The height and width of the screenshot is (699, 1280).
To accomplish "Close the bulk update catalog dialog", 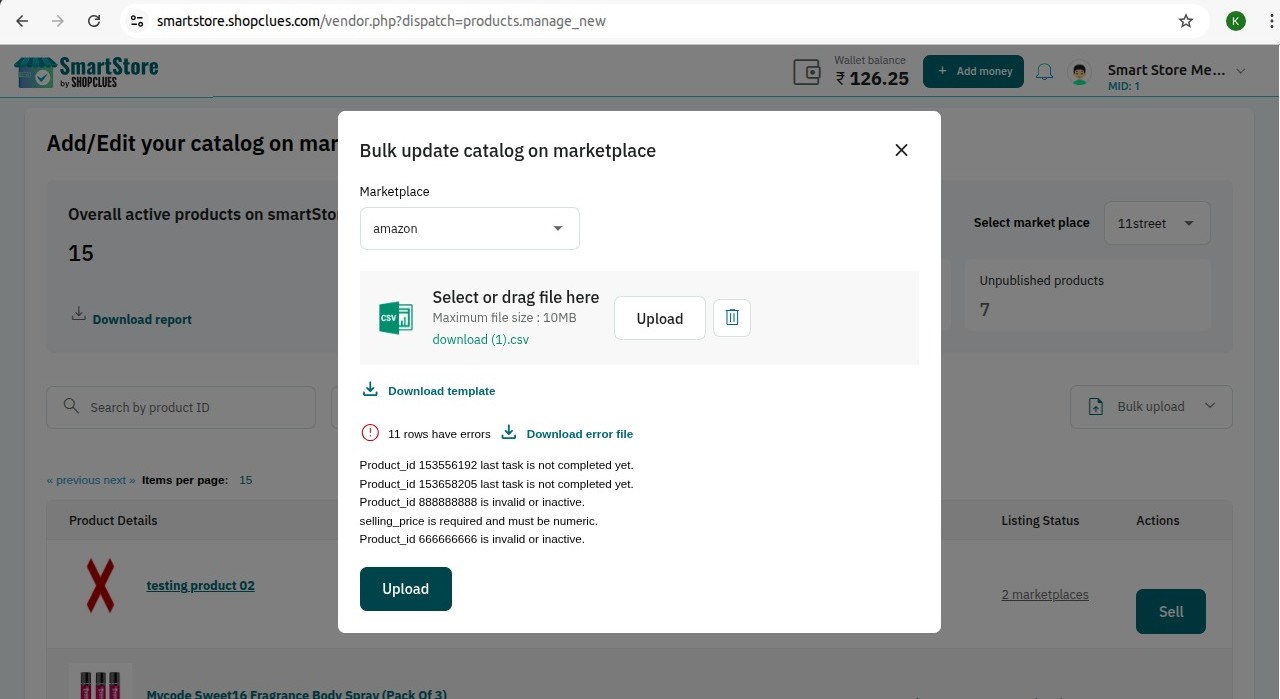I will (x=901, y=150).
